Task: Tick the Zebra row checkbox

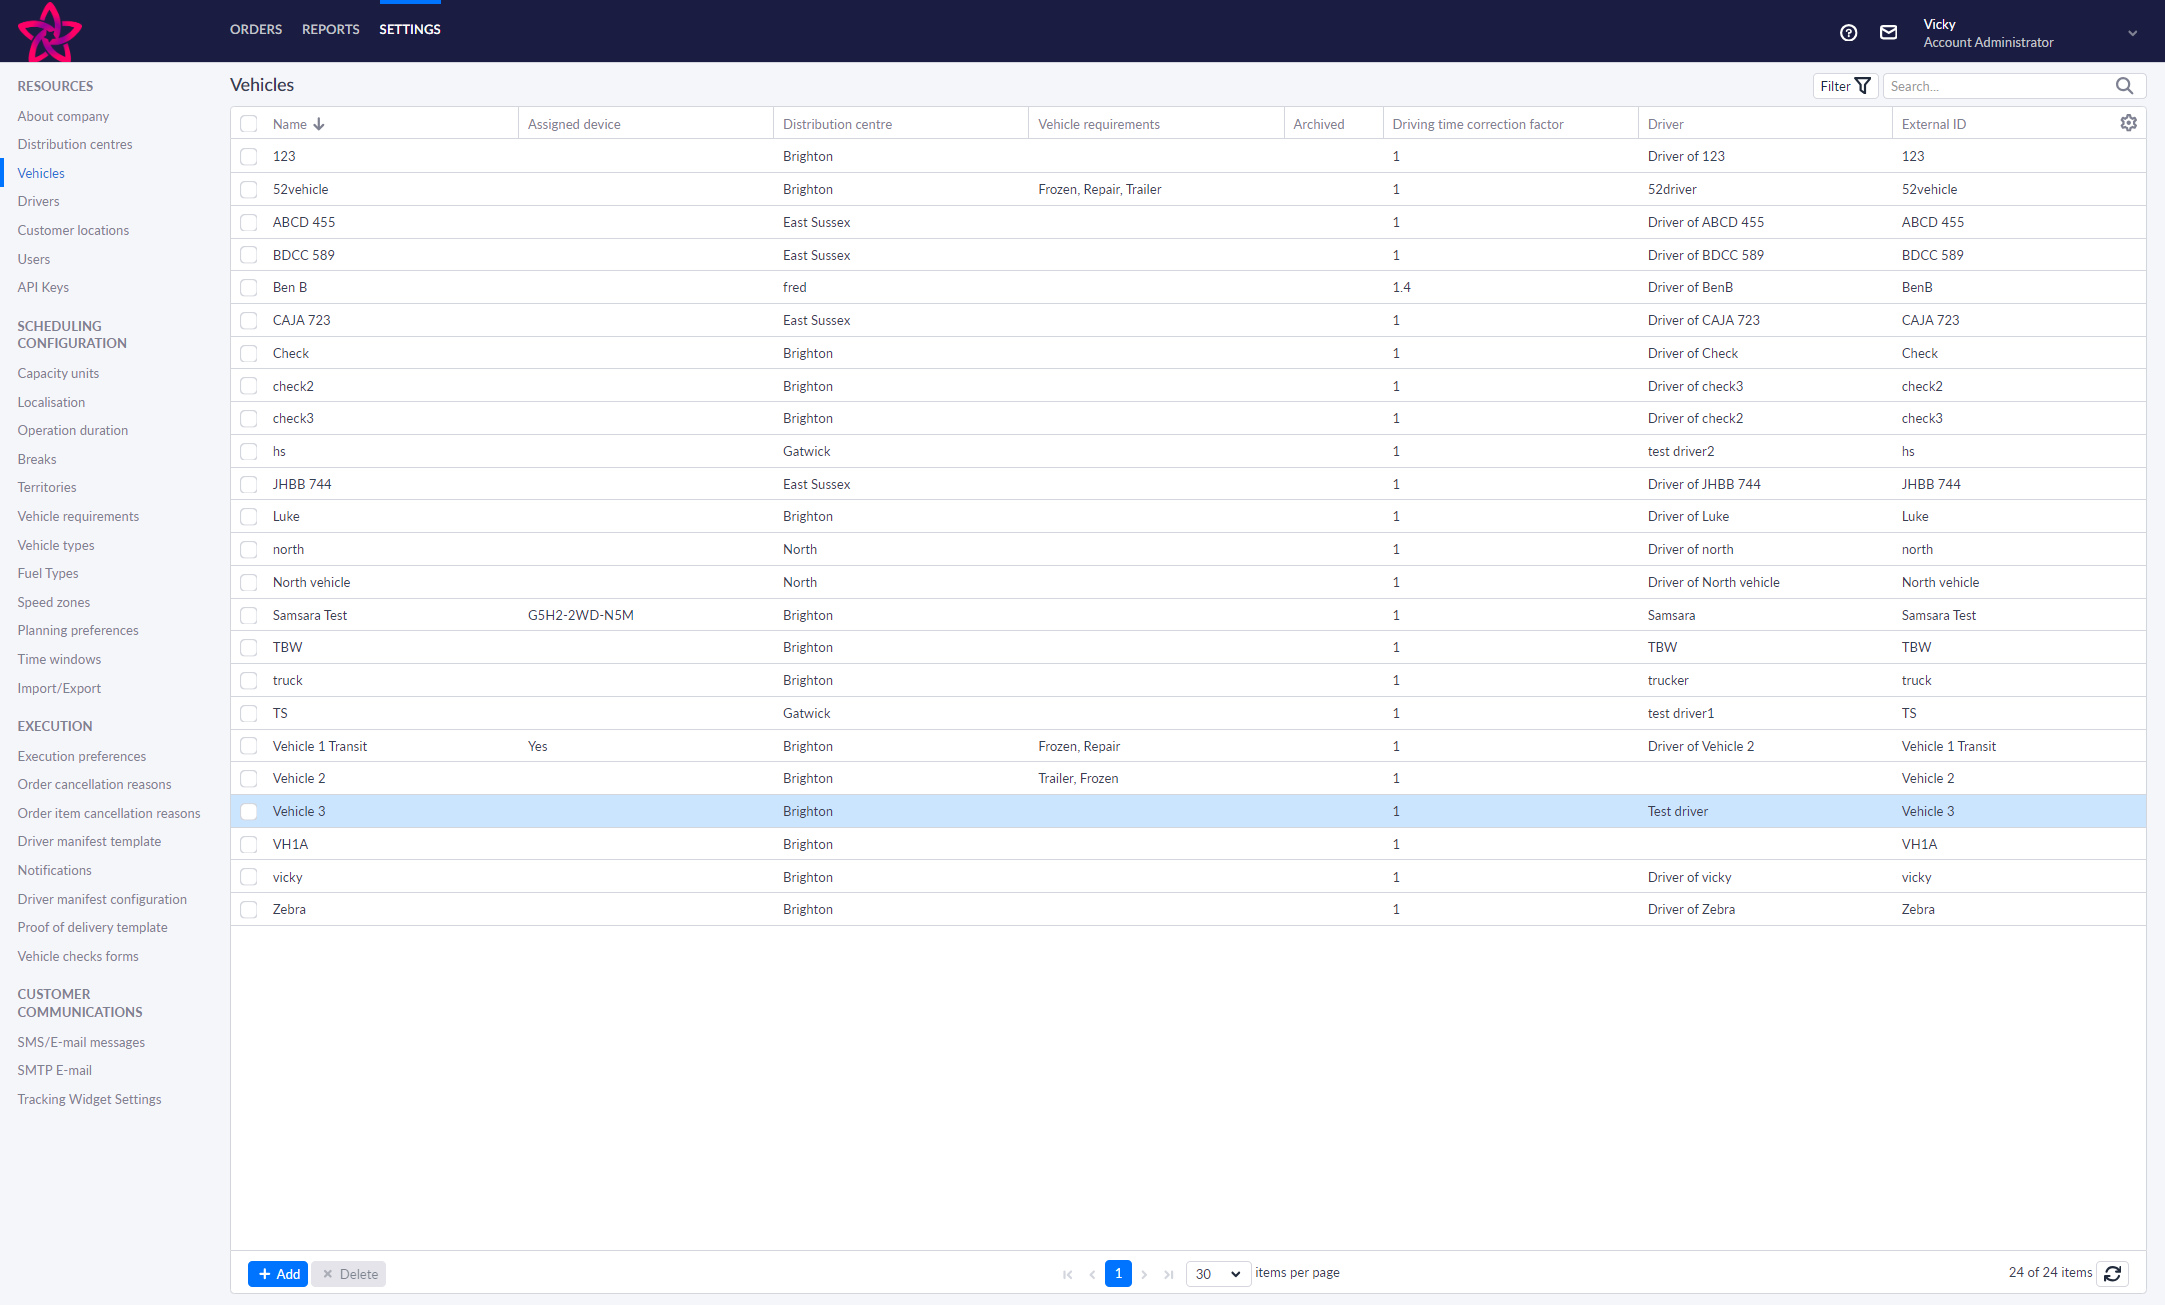Action: coord(249,910)
